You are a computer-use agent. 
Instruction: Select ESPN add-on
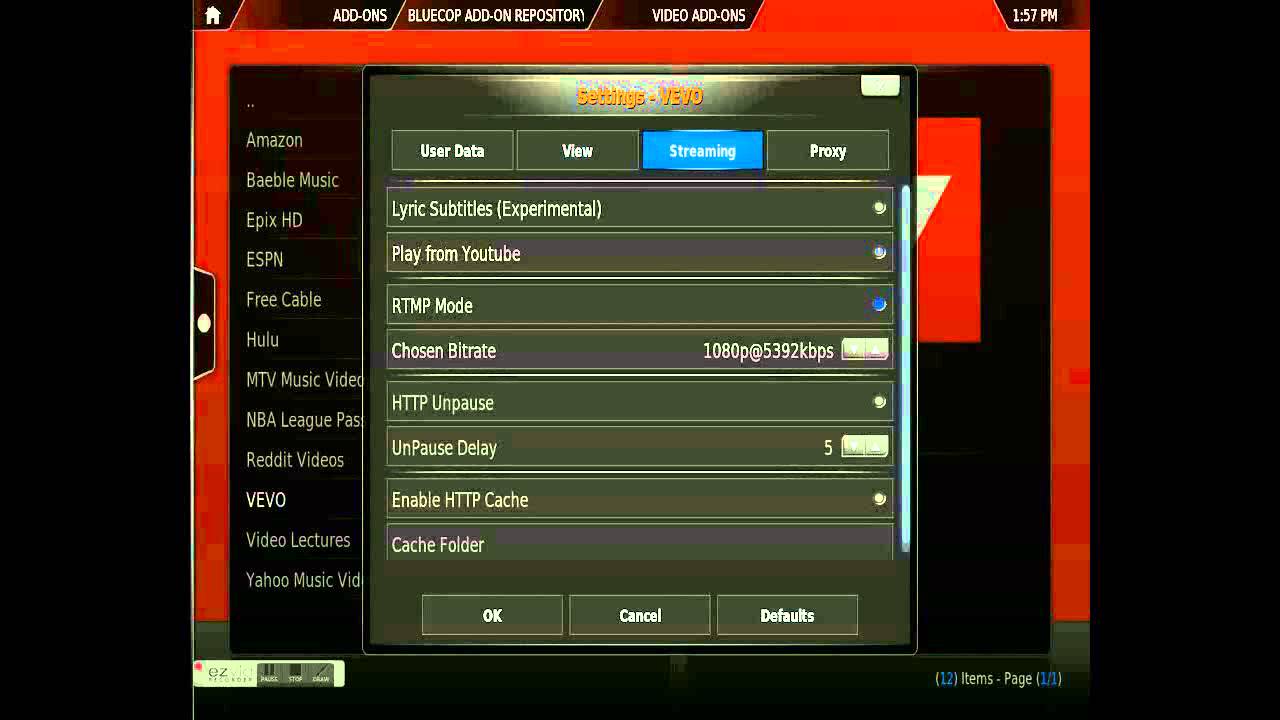[265, 259]
